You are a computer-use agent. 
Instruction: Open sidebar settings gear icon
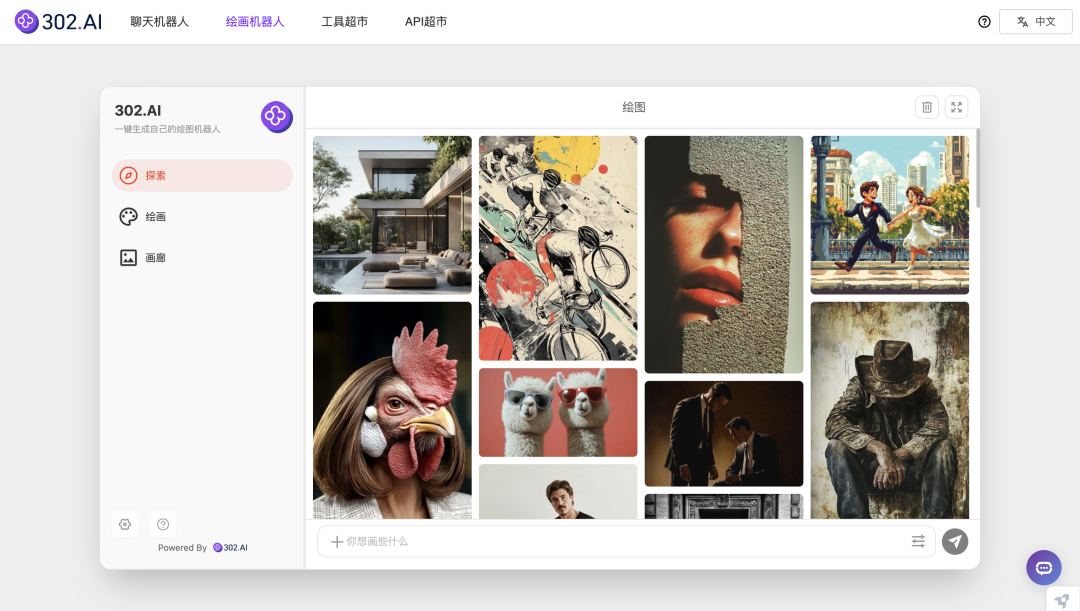click(x=125, y=524)
